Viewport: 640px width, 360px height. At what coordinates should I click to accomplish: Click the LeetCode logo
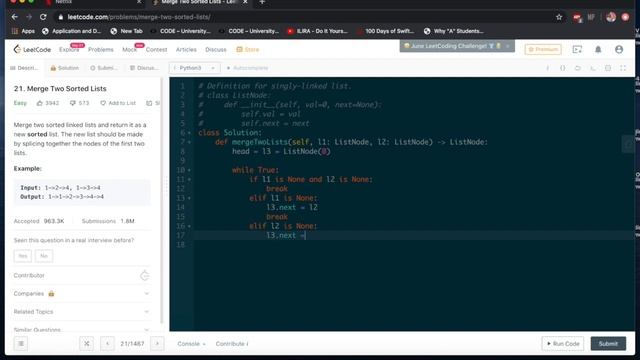[32, 49]
